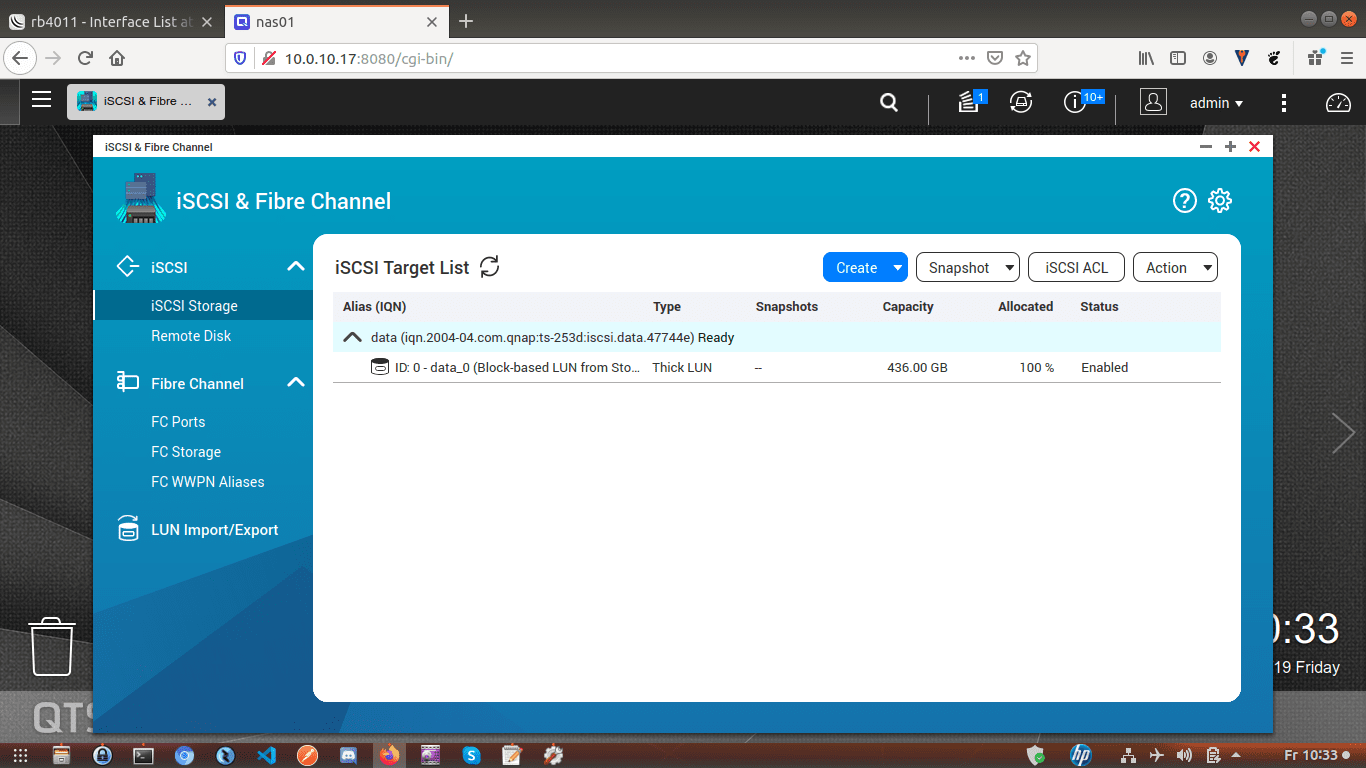Click Firefox back button
Viewport: 1366px width, 768px height.
pos(21,58)
